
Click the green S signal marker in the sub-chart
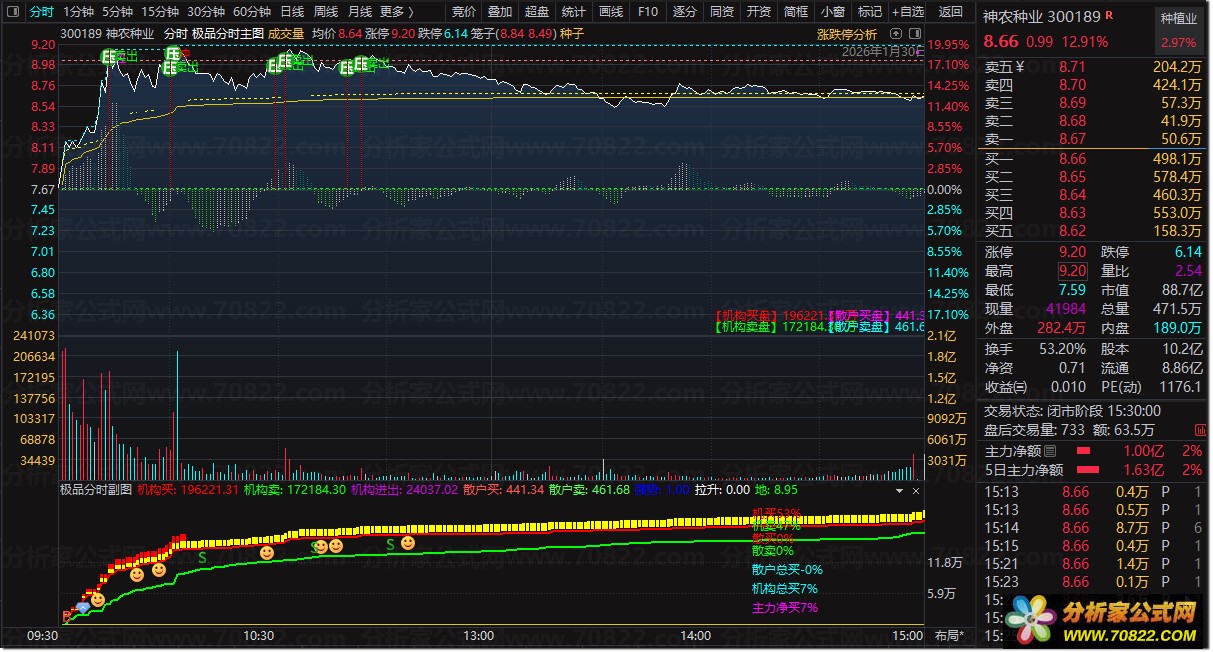tap(203, 557)
